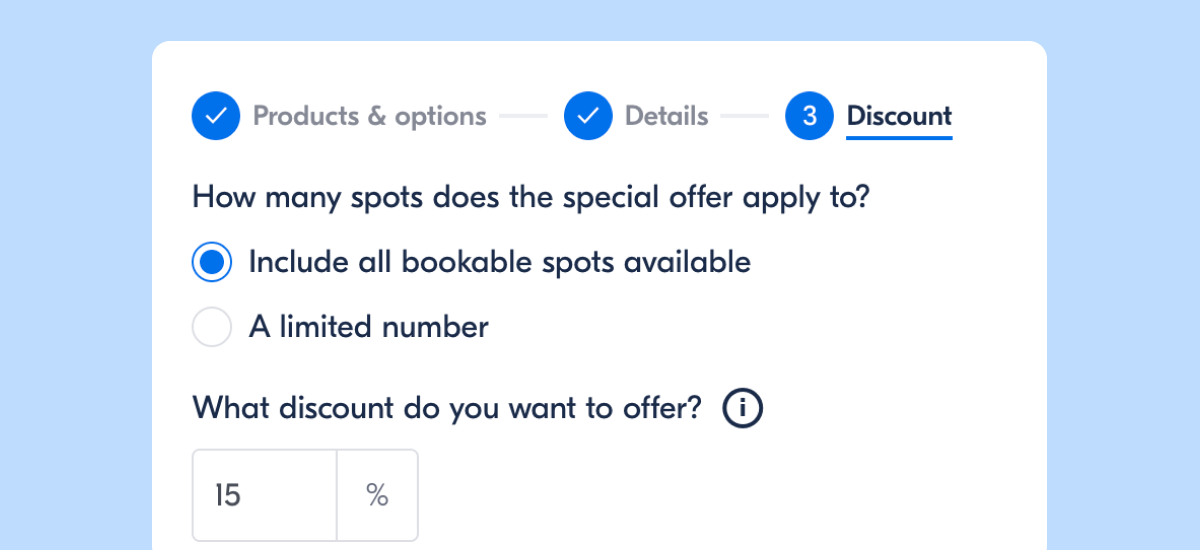Screen dimensions: 1200x550
Task: Click the Details step checkmark icon
Action: point(588,116)
